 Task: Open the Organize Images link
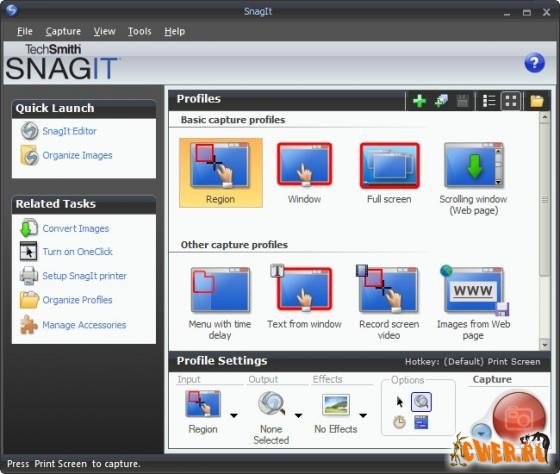pyautogui.click(x=77, y=155)
